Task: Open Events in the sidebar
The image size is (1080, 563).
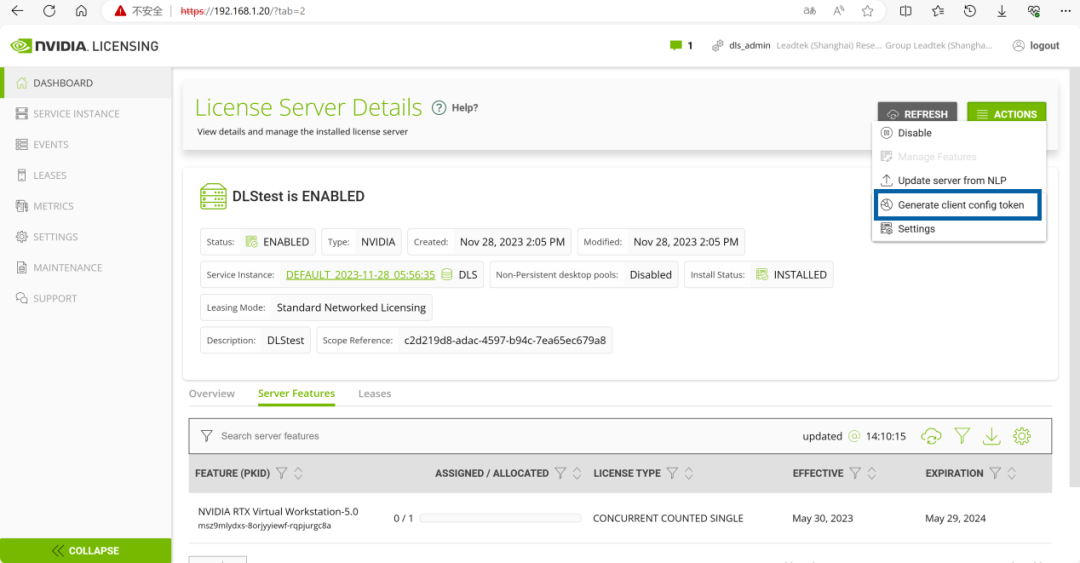Action: [85, 145]
